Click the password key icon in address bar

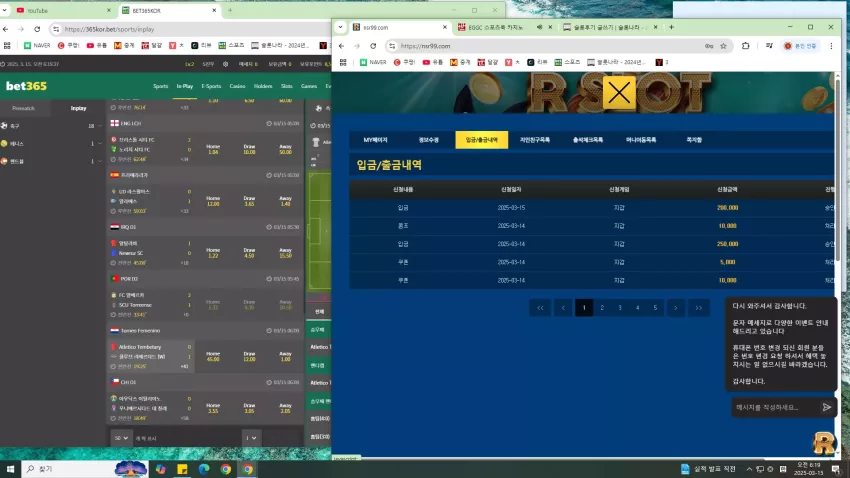click(x=709, y=46)
